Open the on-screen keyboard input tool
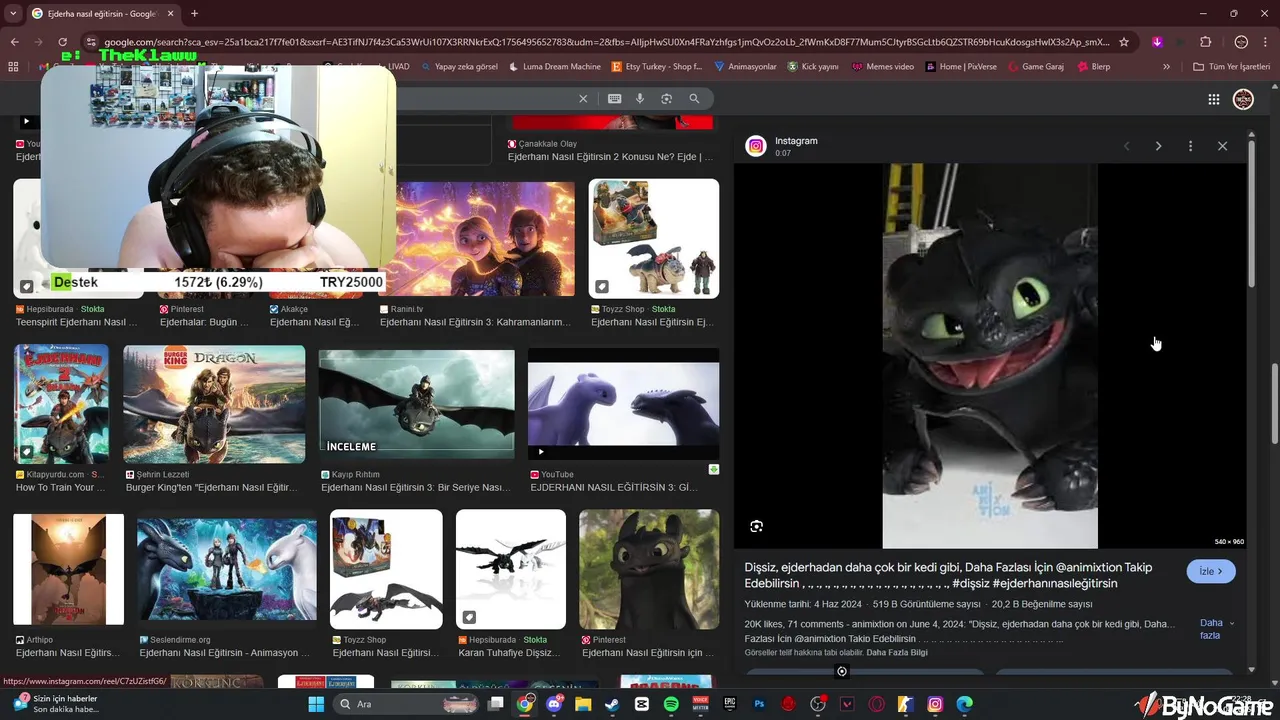Image resolution: width=1280 pixels, height=720 pixels. (614, 99)
